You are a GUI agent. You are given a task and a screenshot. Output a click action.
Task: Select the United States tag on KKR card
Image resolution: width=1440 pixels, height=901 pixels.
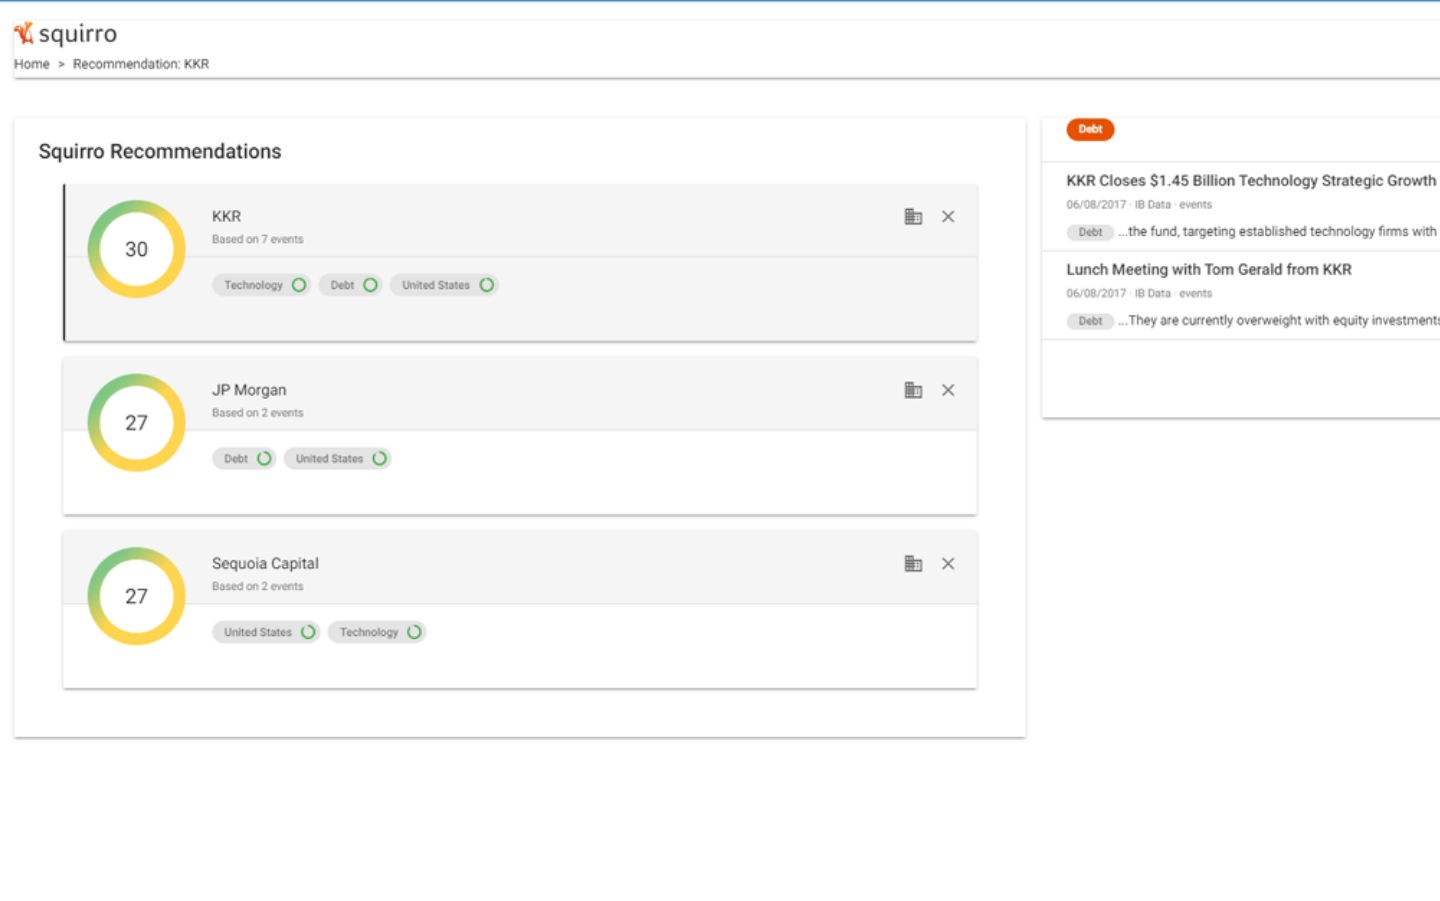(444, 285)
